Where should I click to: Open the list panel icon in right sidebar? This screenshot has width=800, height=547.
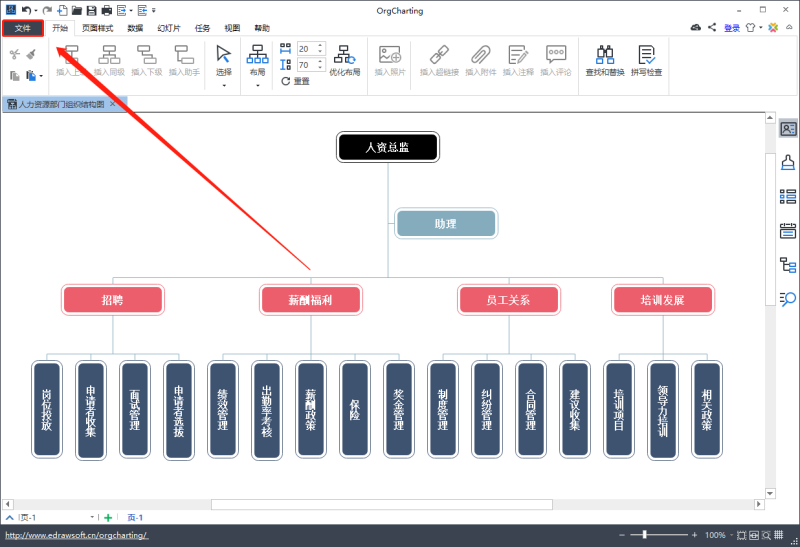coord(788,196)
